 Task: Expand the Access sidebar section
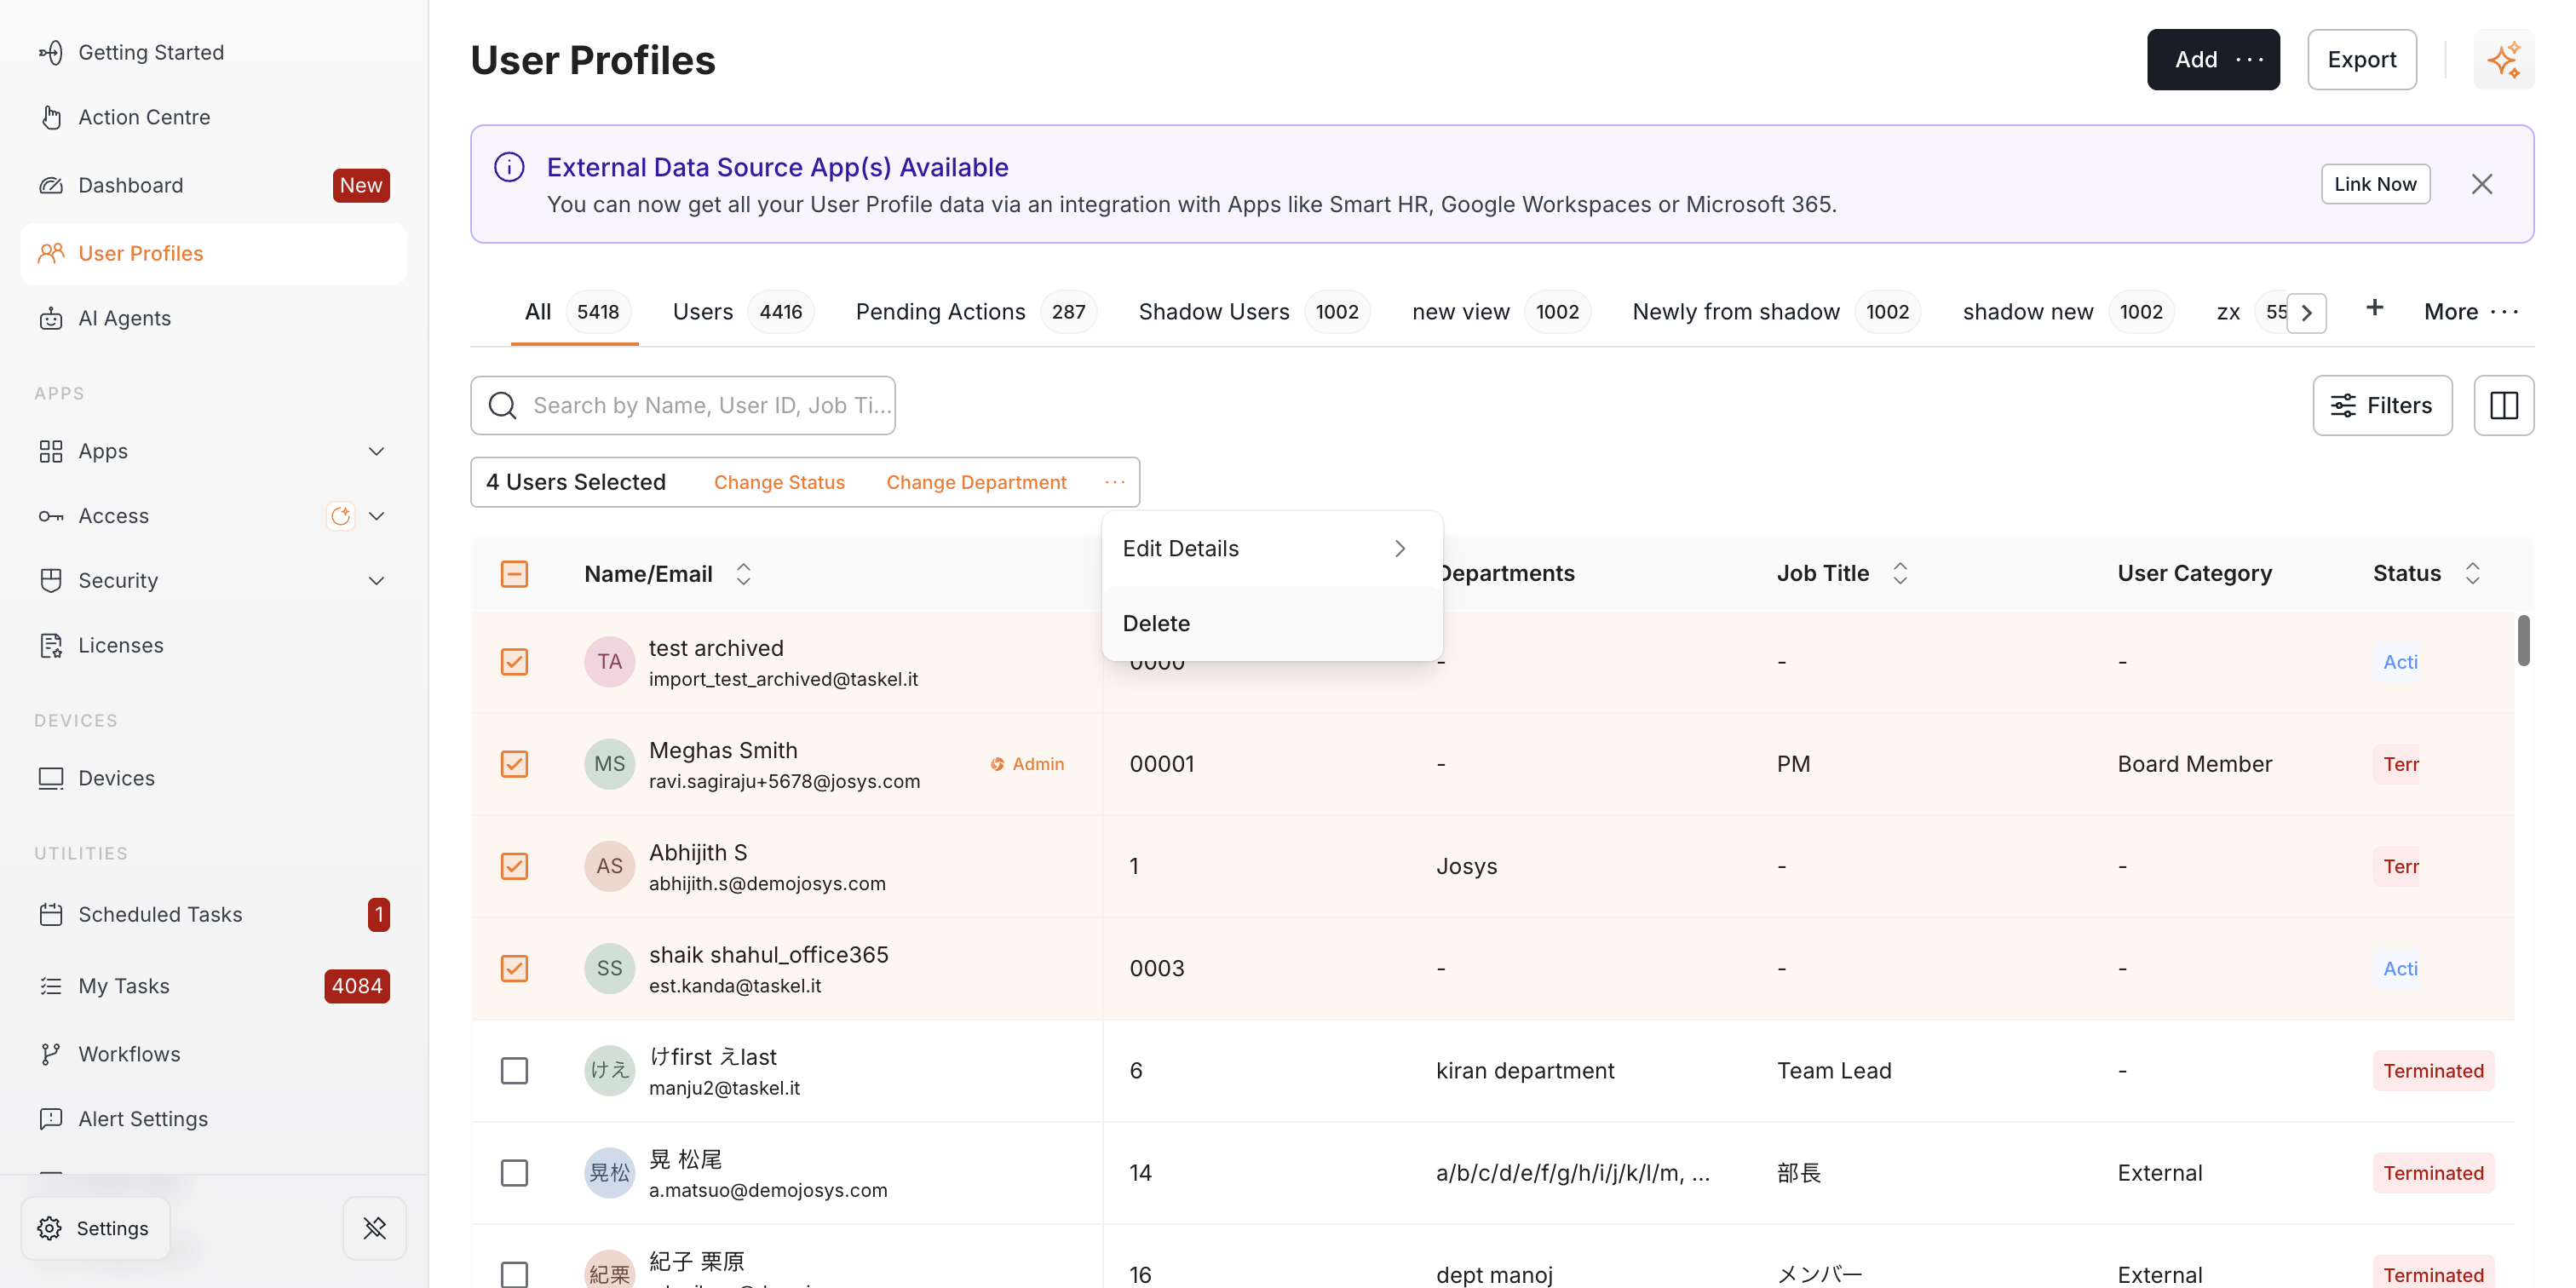pos(376,516)
